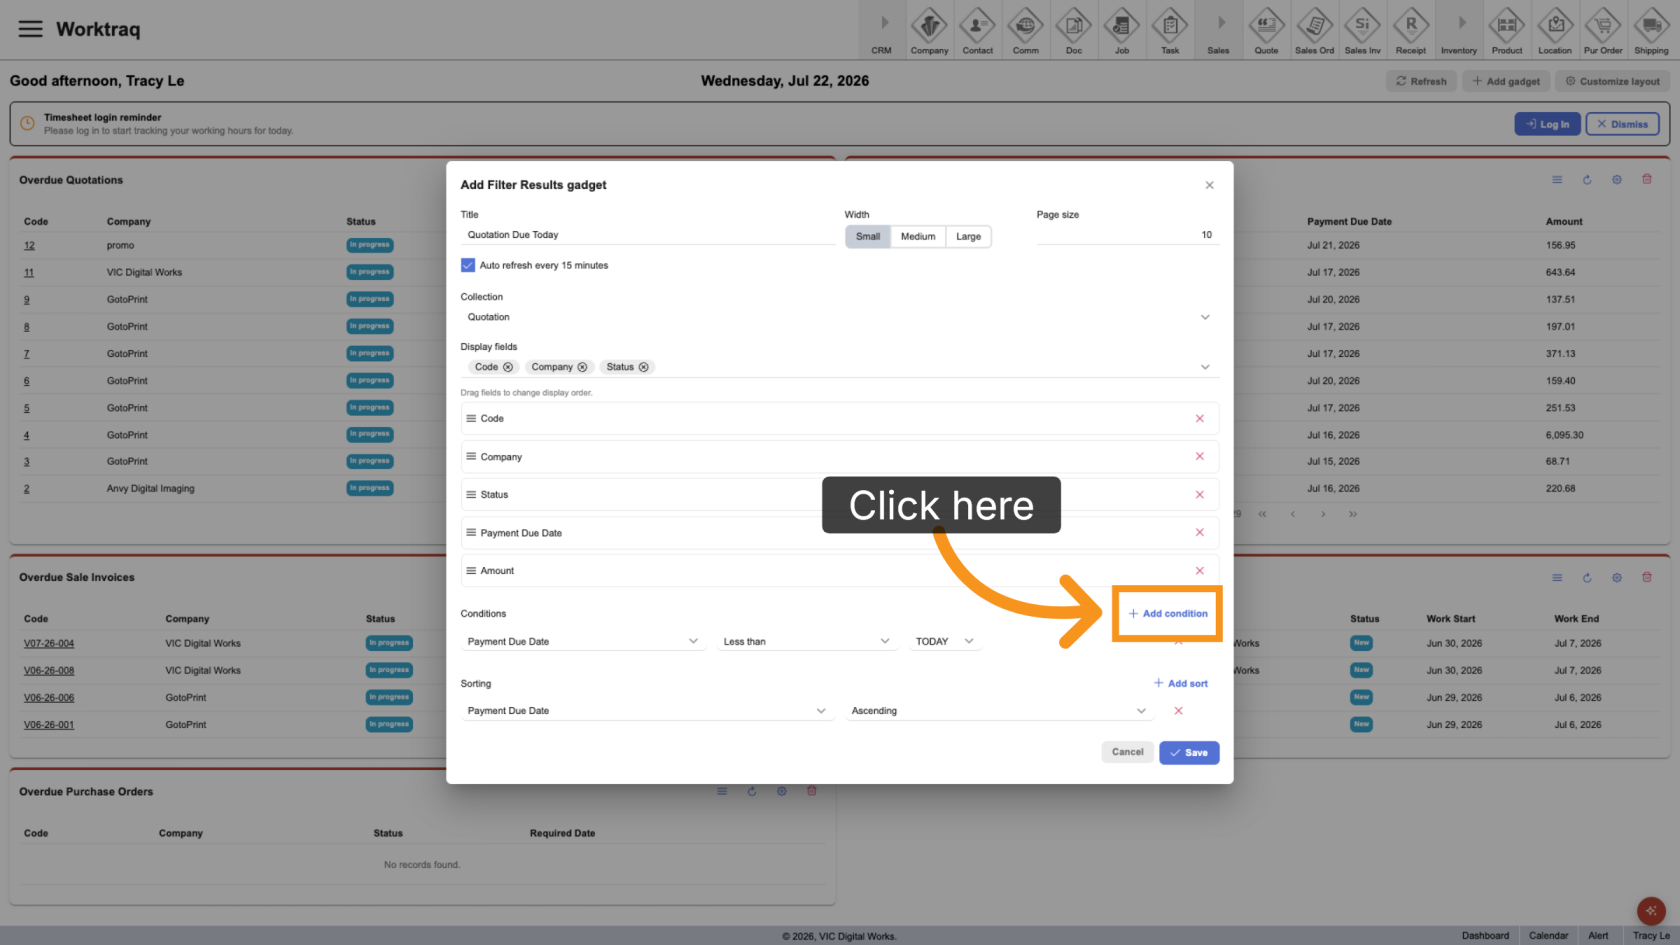Click the Log In timesheet button
1680x945 pixels.
point(1547,124)
